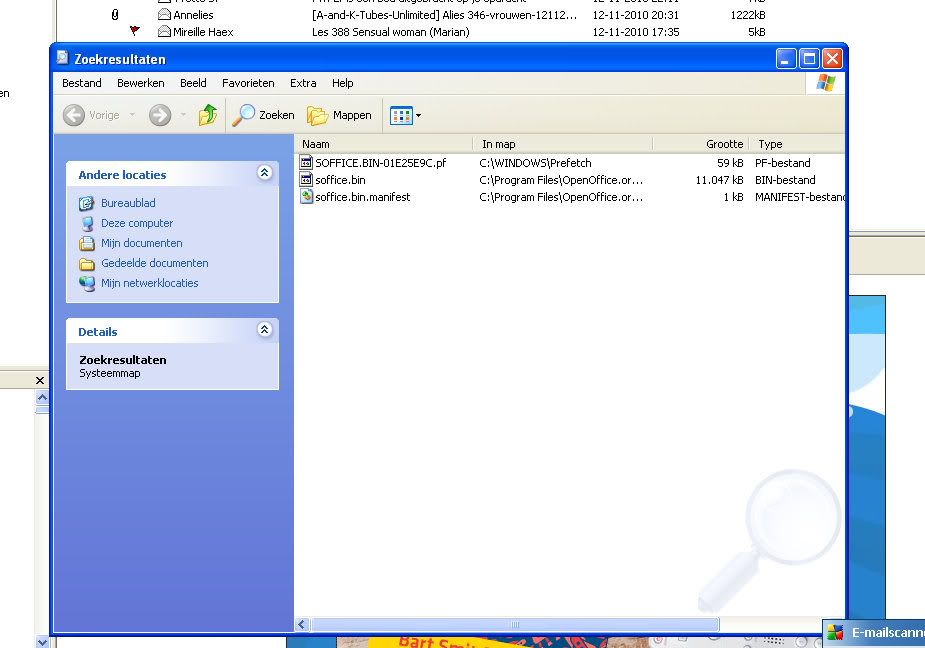Click the BIN-bestand type cell
925x648 pixels.
tap(785, 180)
